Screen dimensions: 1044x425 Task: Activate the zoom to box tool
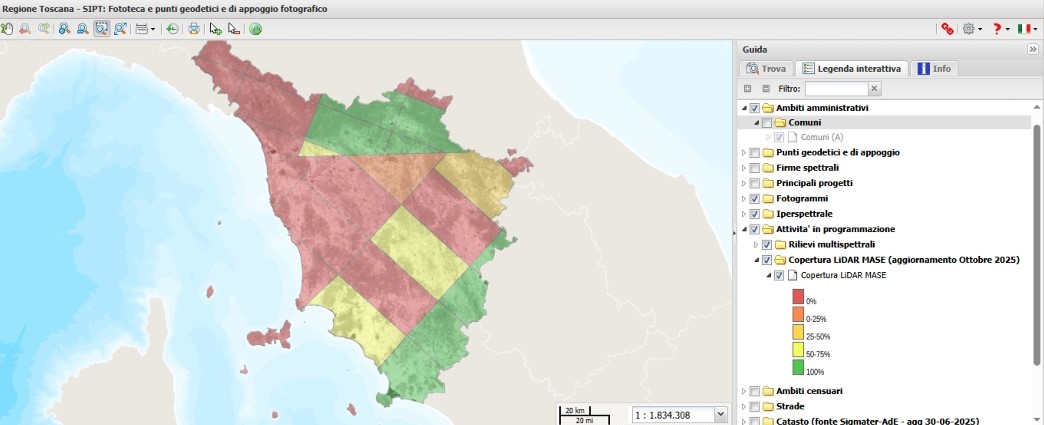click(102, 29)
